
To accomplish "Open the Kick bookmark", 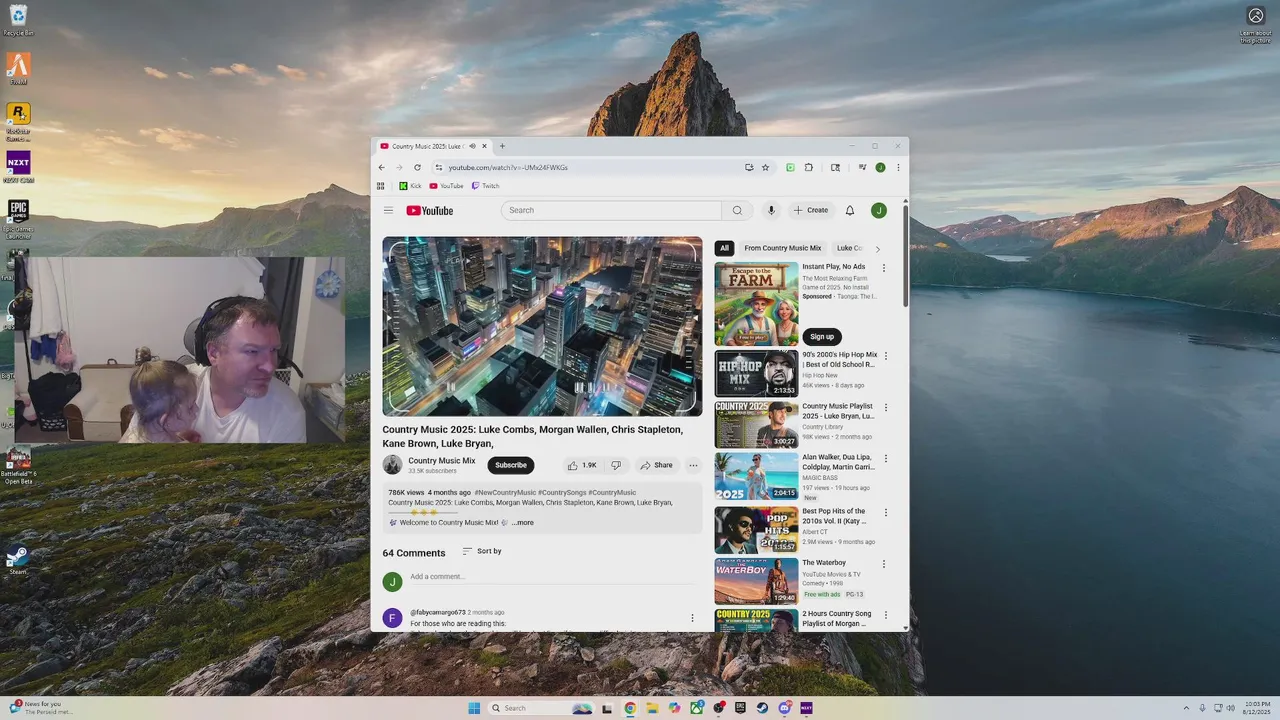I will [410, 186].
